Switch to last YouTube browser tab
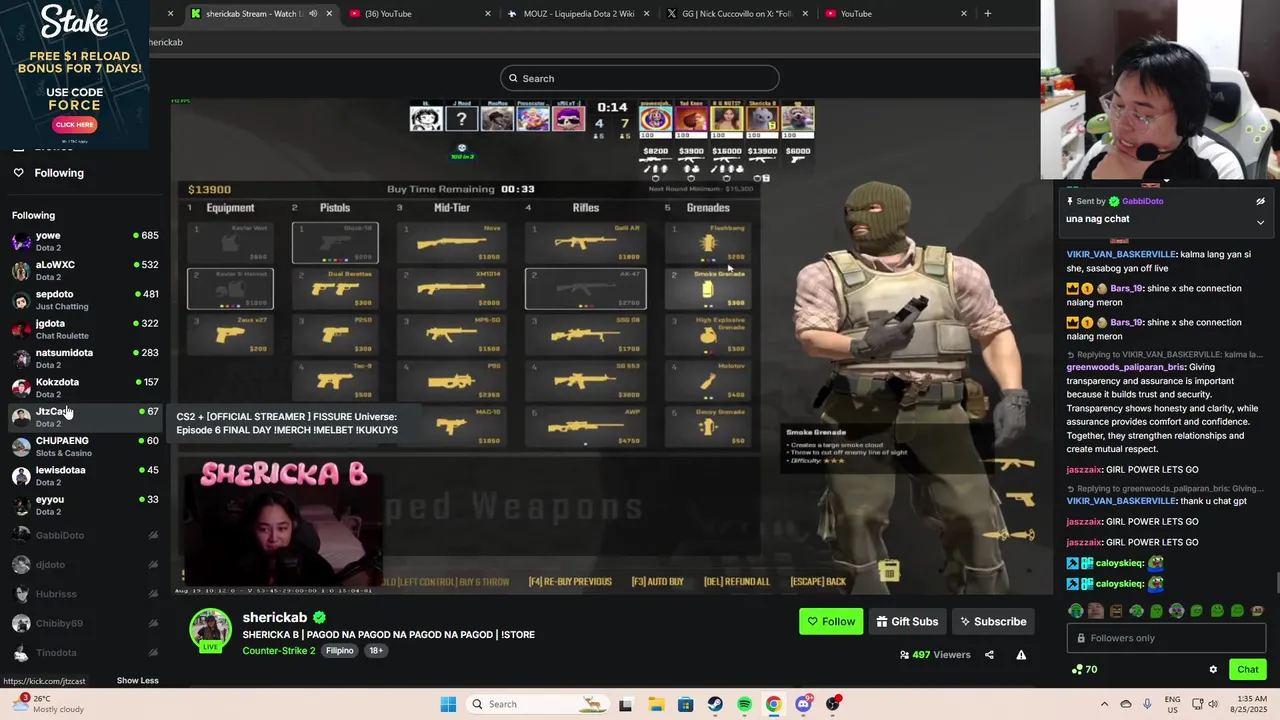 [896, 14]
